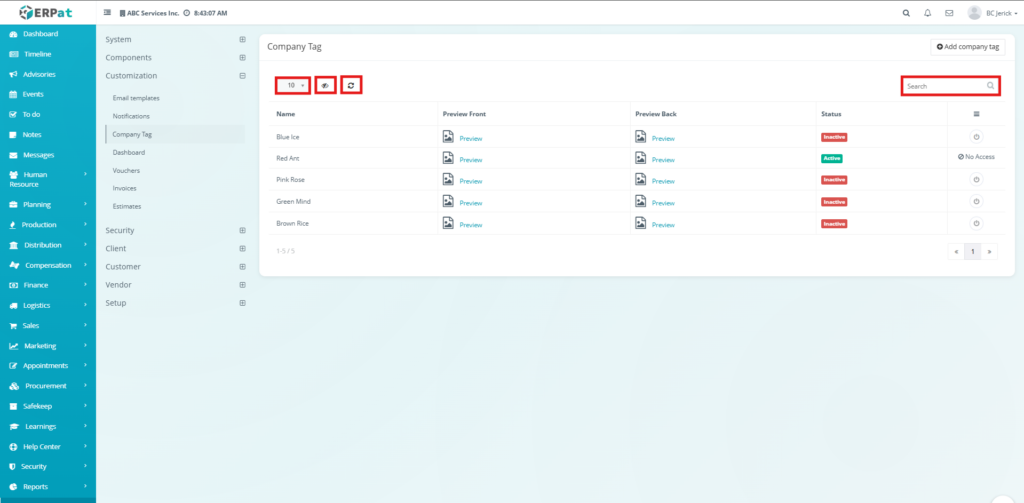Toggle status power button for Blue Ice
The width and height of the screenshot is (1024, 503).
pos(976,137)
